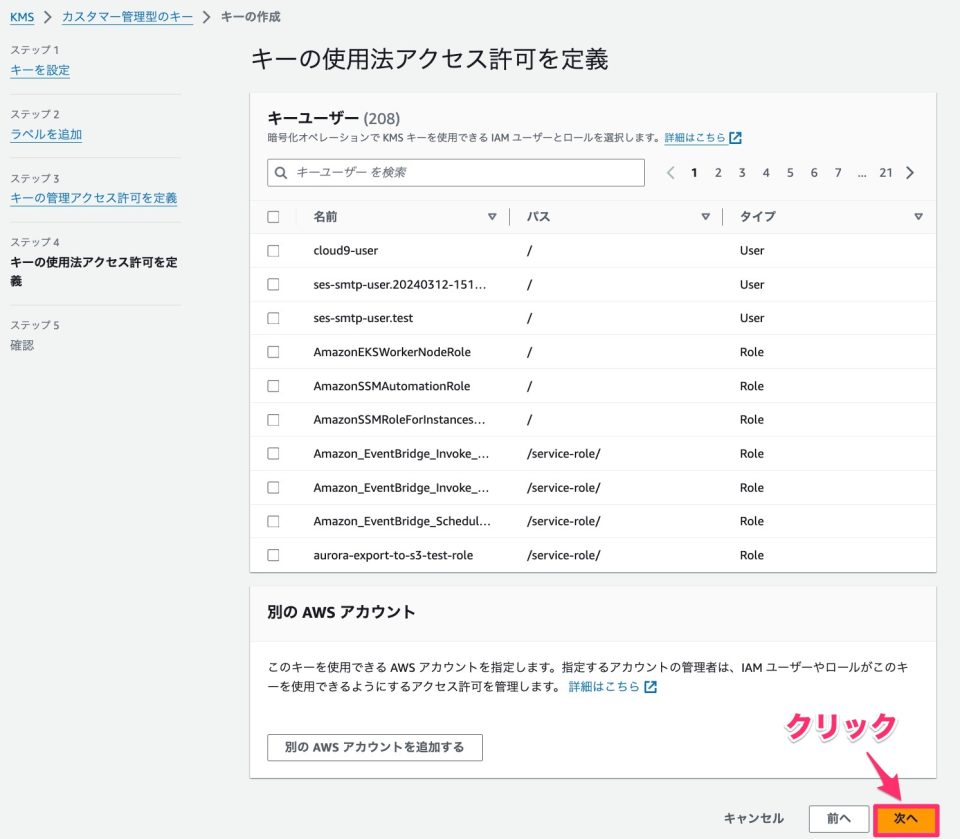The image size is (960, 839).
Task: Go to ステップ 1 キーを設定
Action: tap(39, 70)
